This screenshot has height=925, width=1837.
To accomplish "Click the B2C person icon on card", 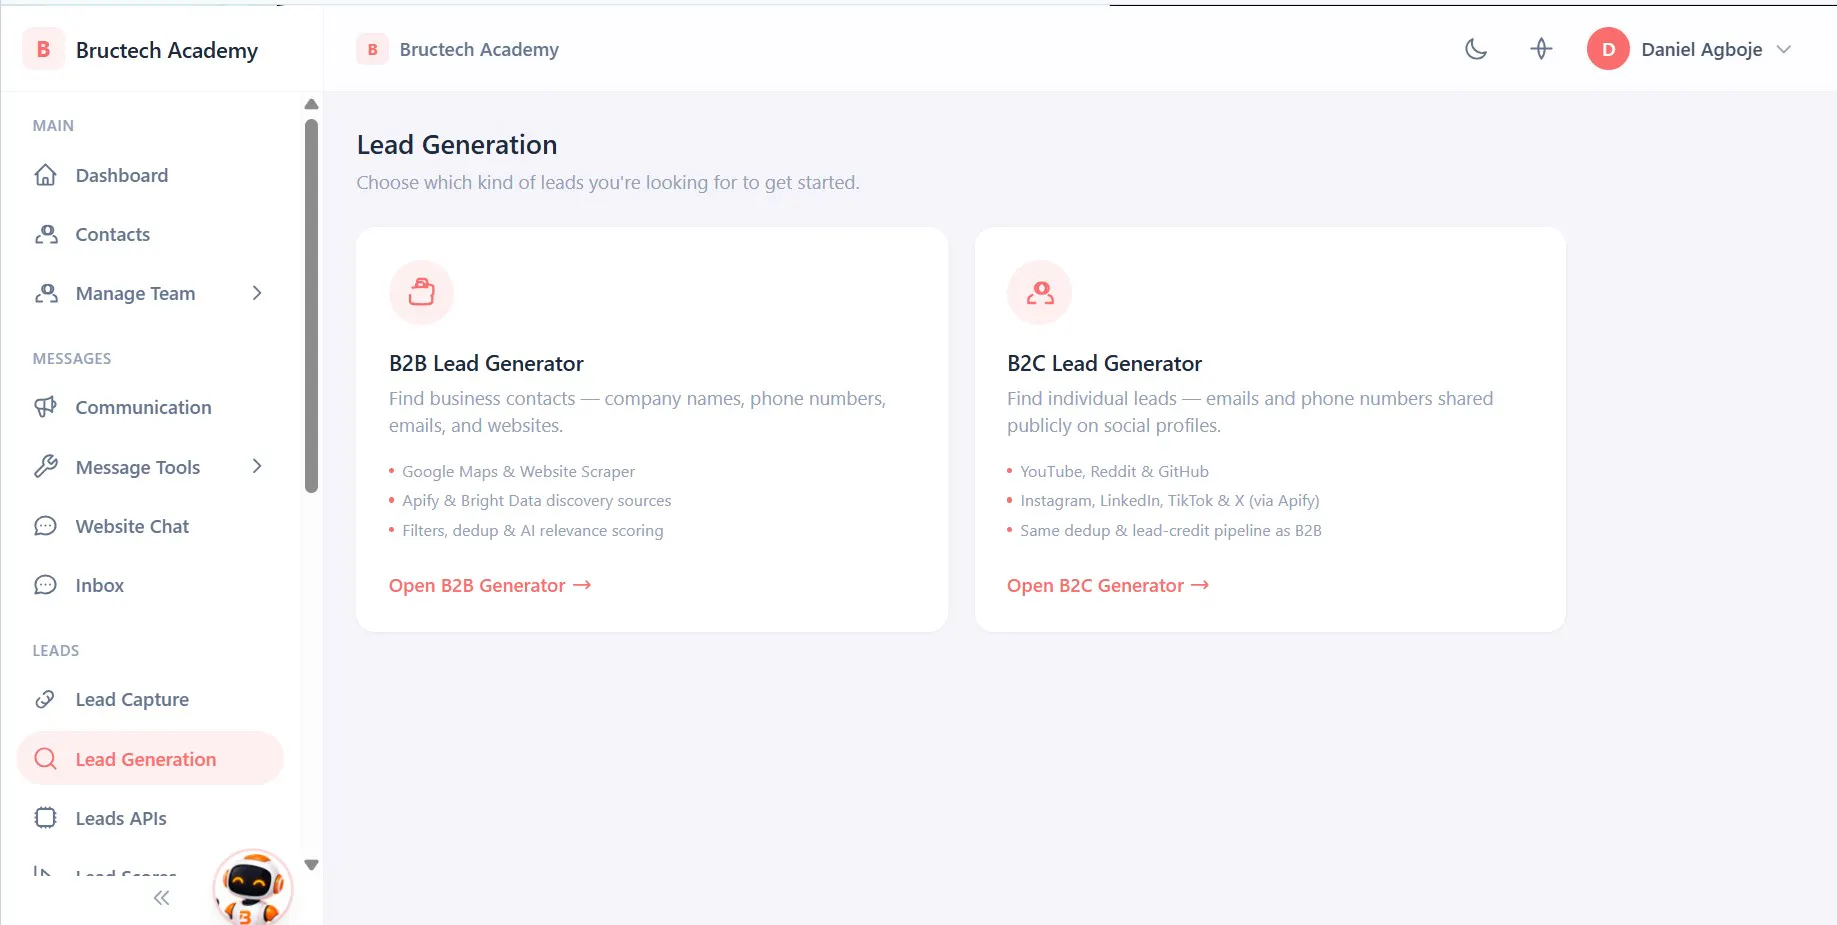I will coord(1039,292).
